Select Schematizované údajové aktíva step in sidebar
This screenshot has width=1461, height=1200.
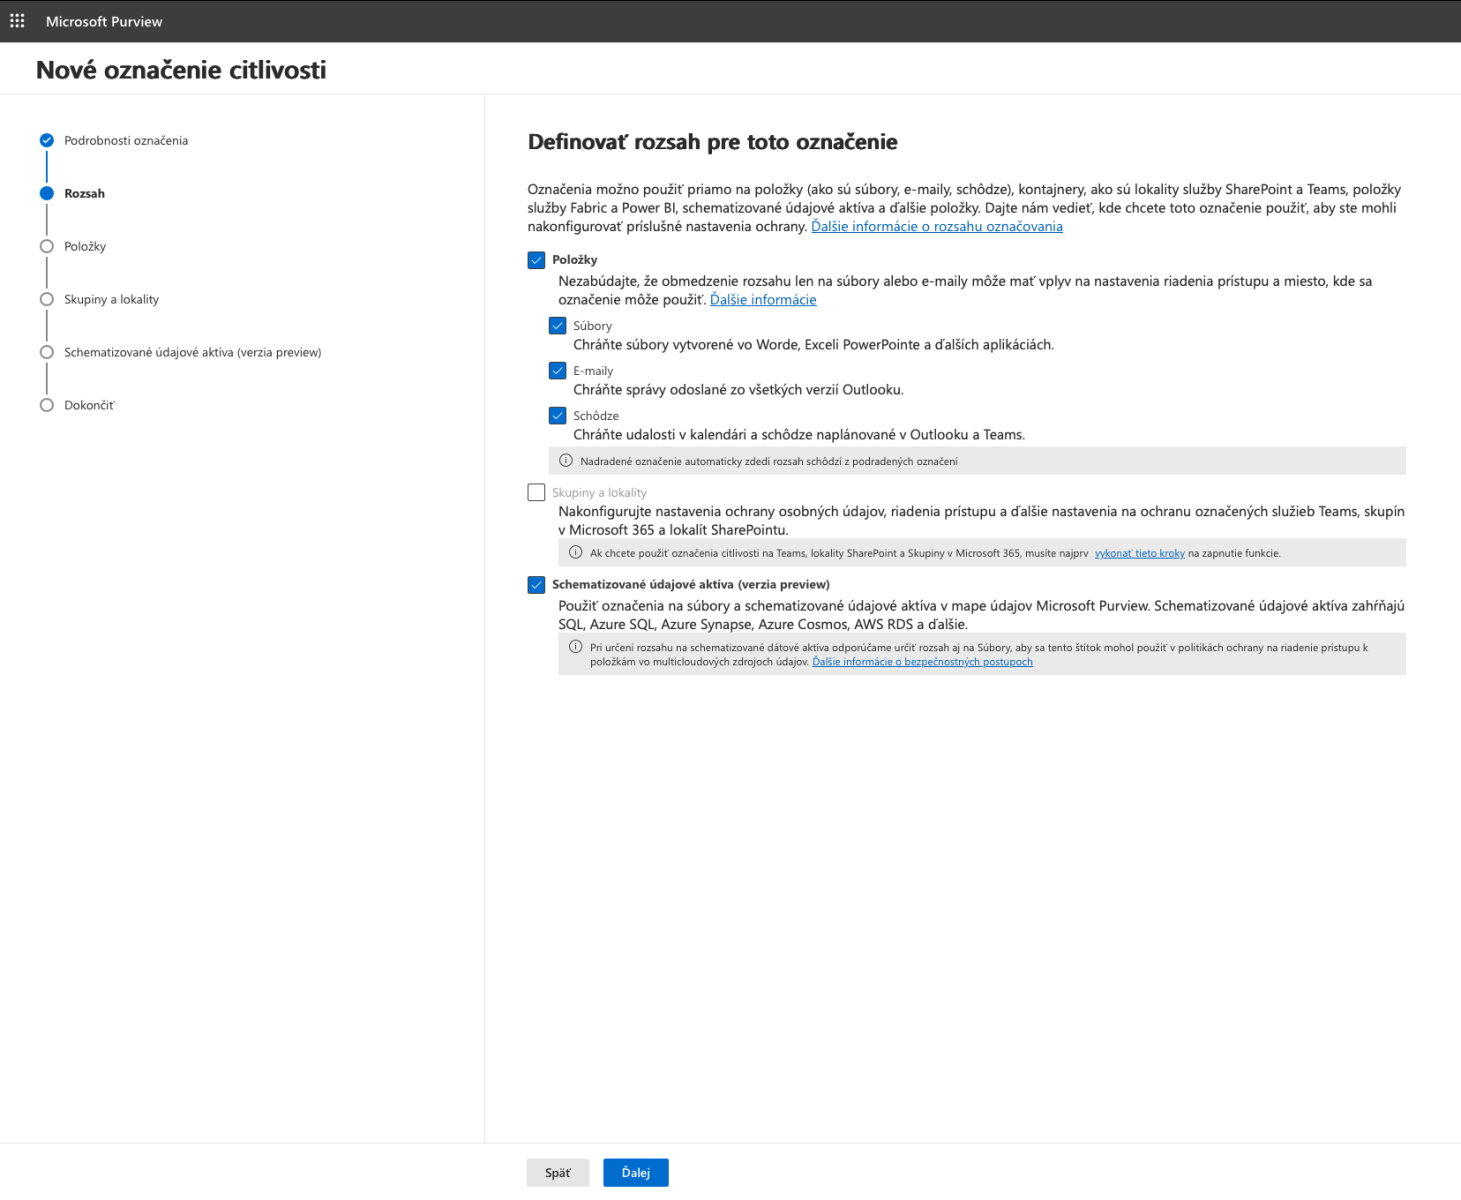coord(193,352)
